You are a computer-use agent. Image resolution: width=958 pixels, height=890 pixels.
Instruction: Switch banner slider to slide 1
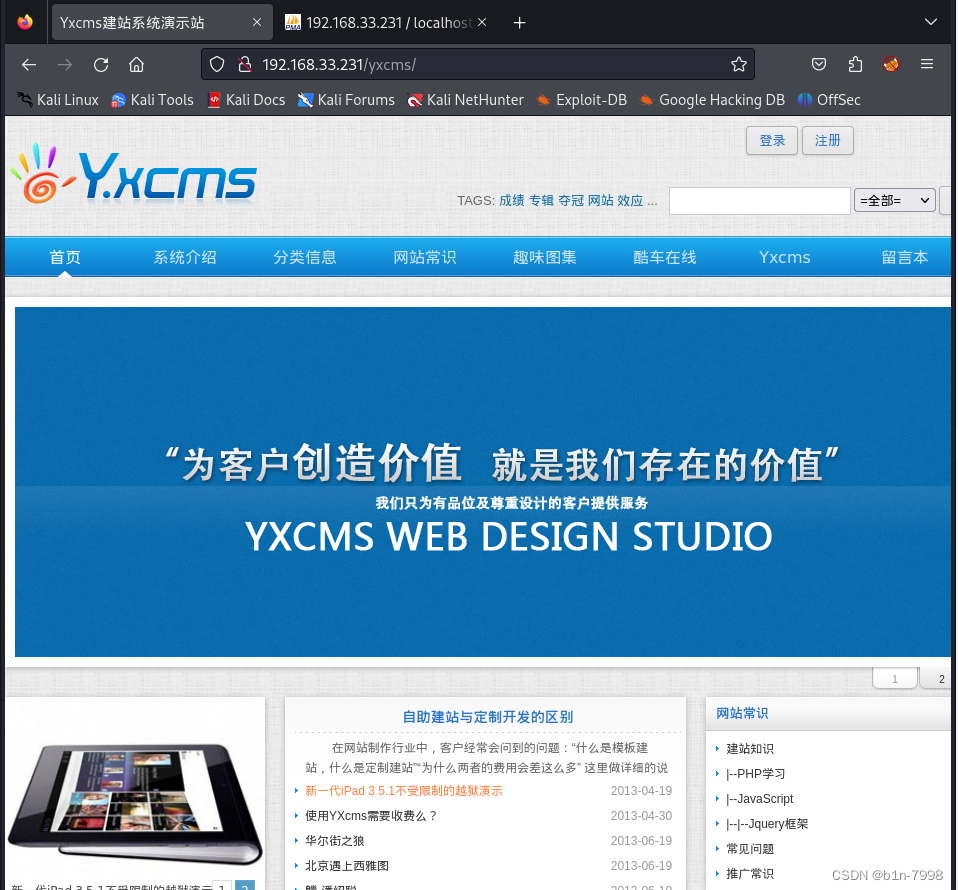tap(895, 678)
